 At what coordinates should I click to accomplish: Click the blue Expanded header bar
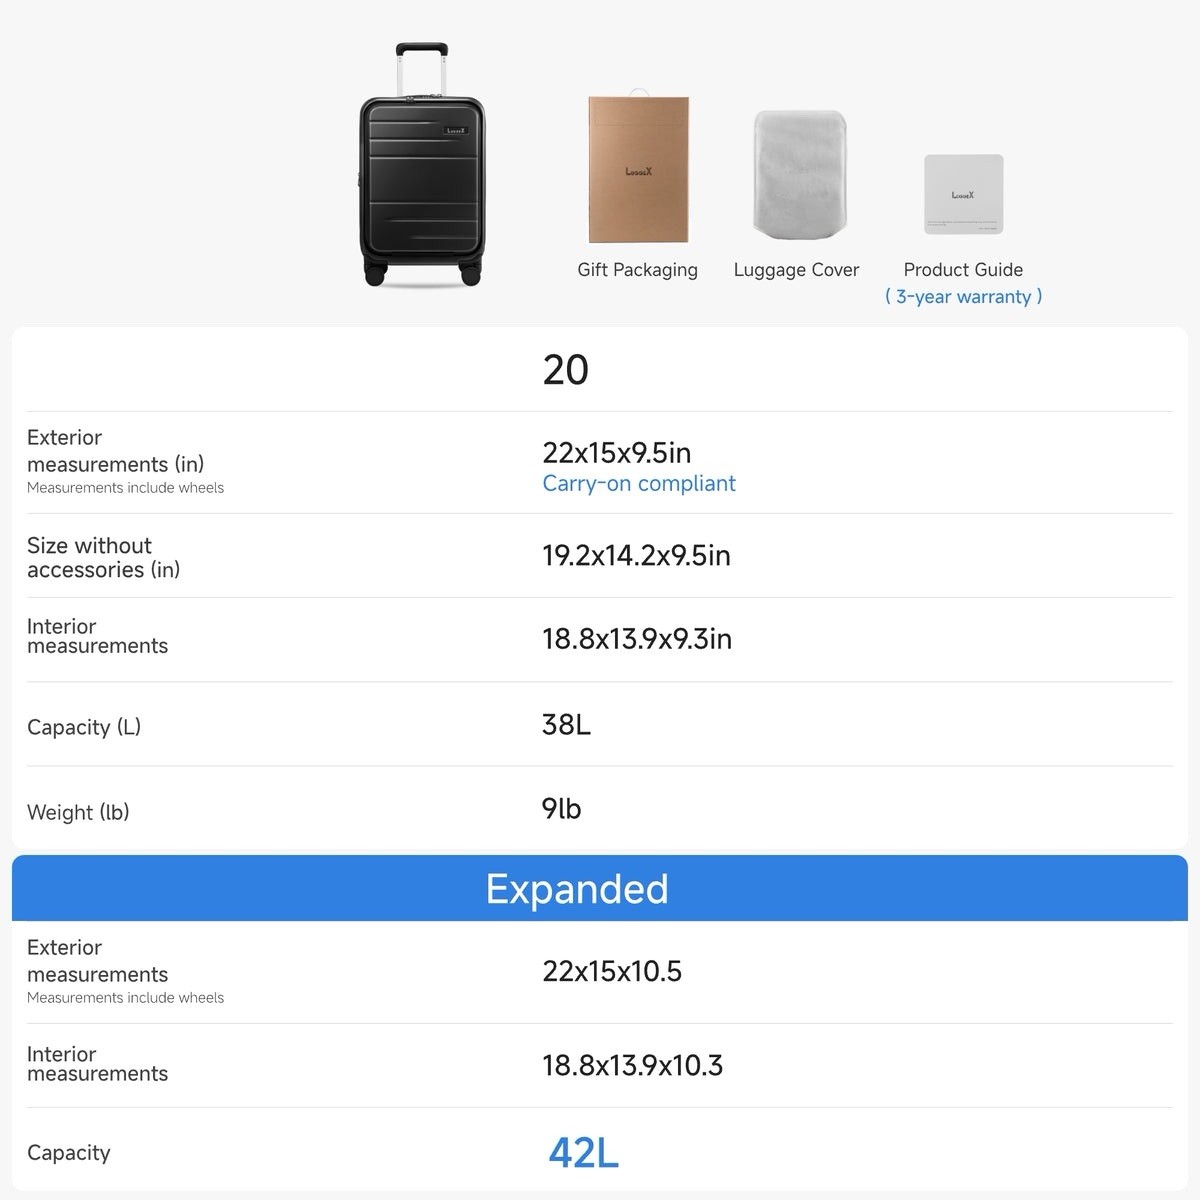click(600, 888)
